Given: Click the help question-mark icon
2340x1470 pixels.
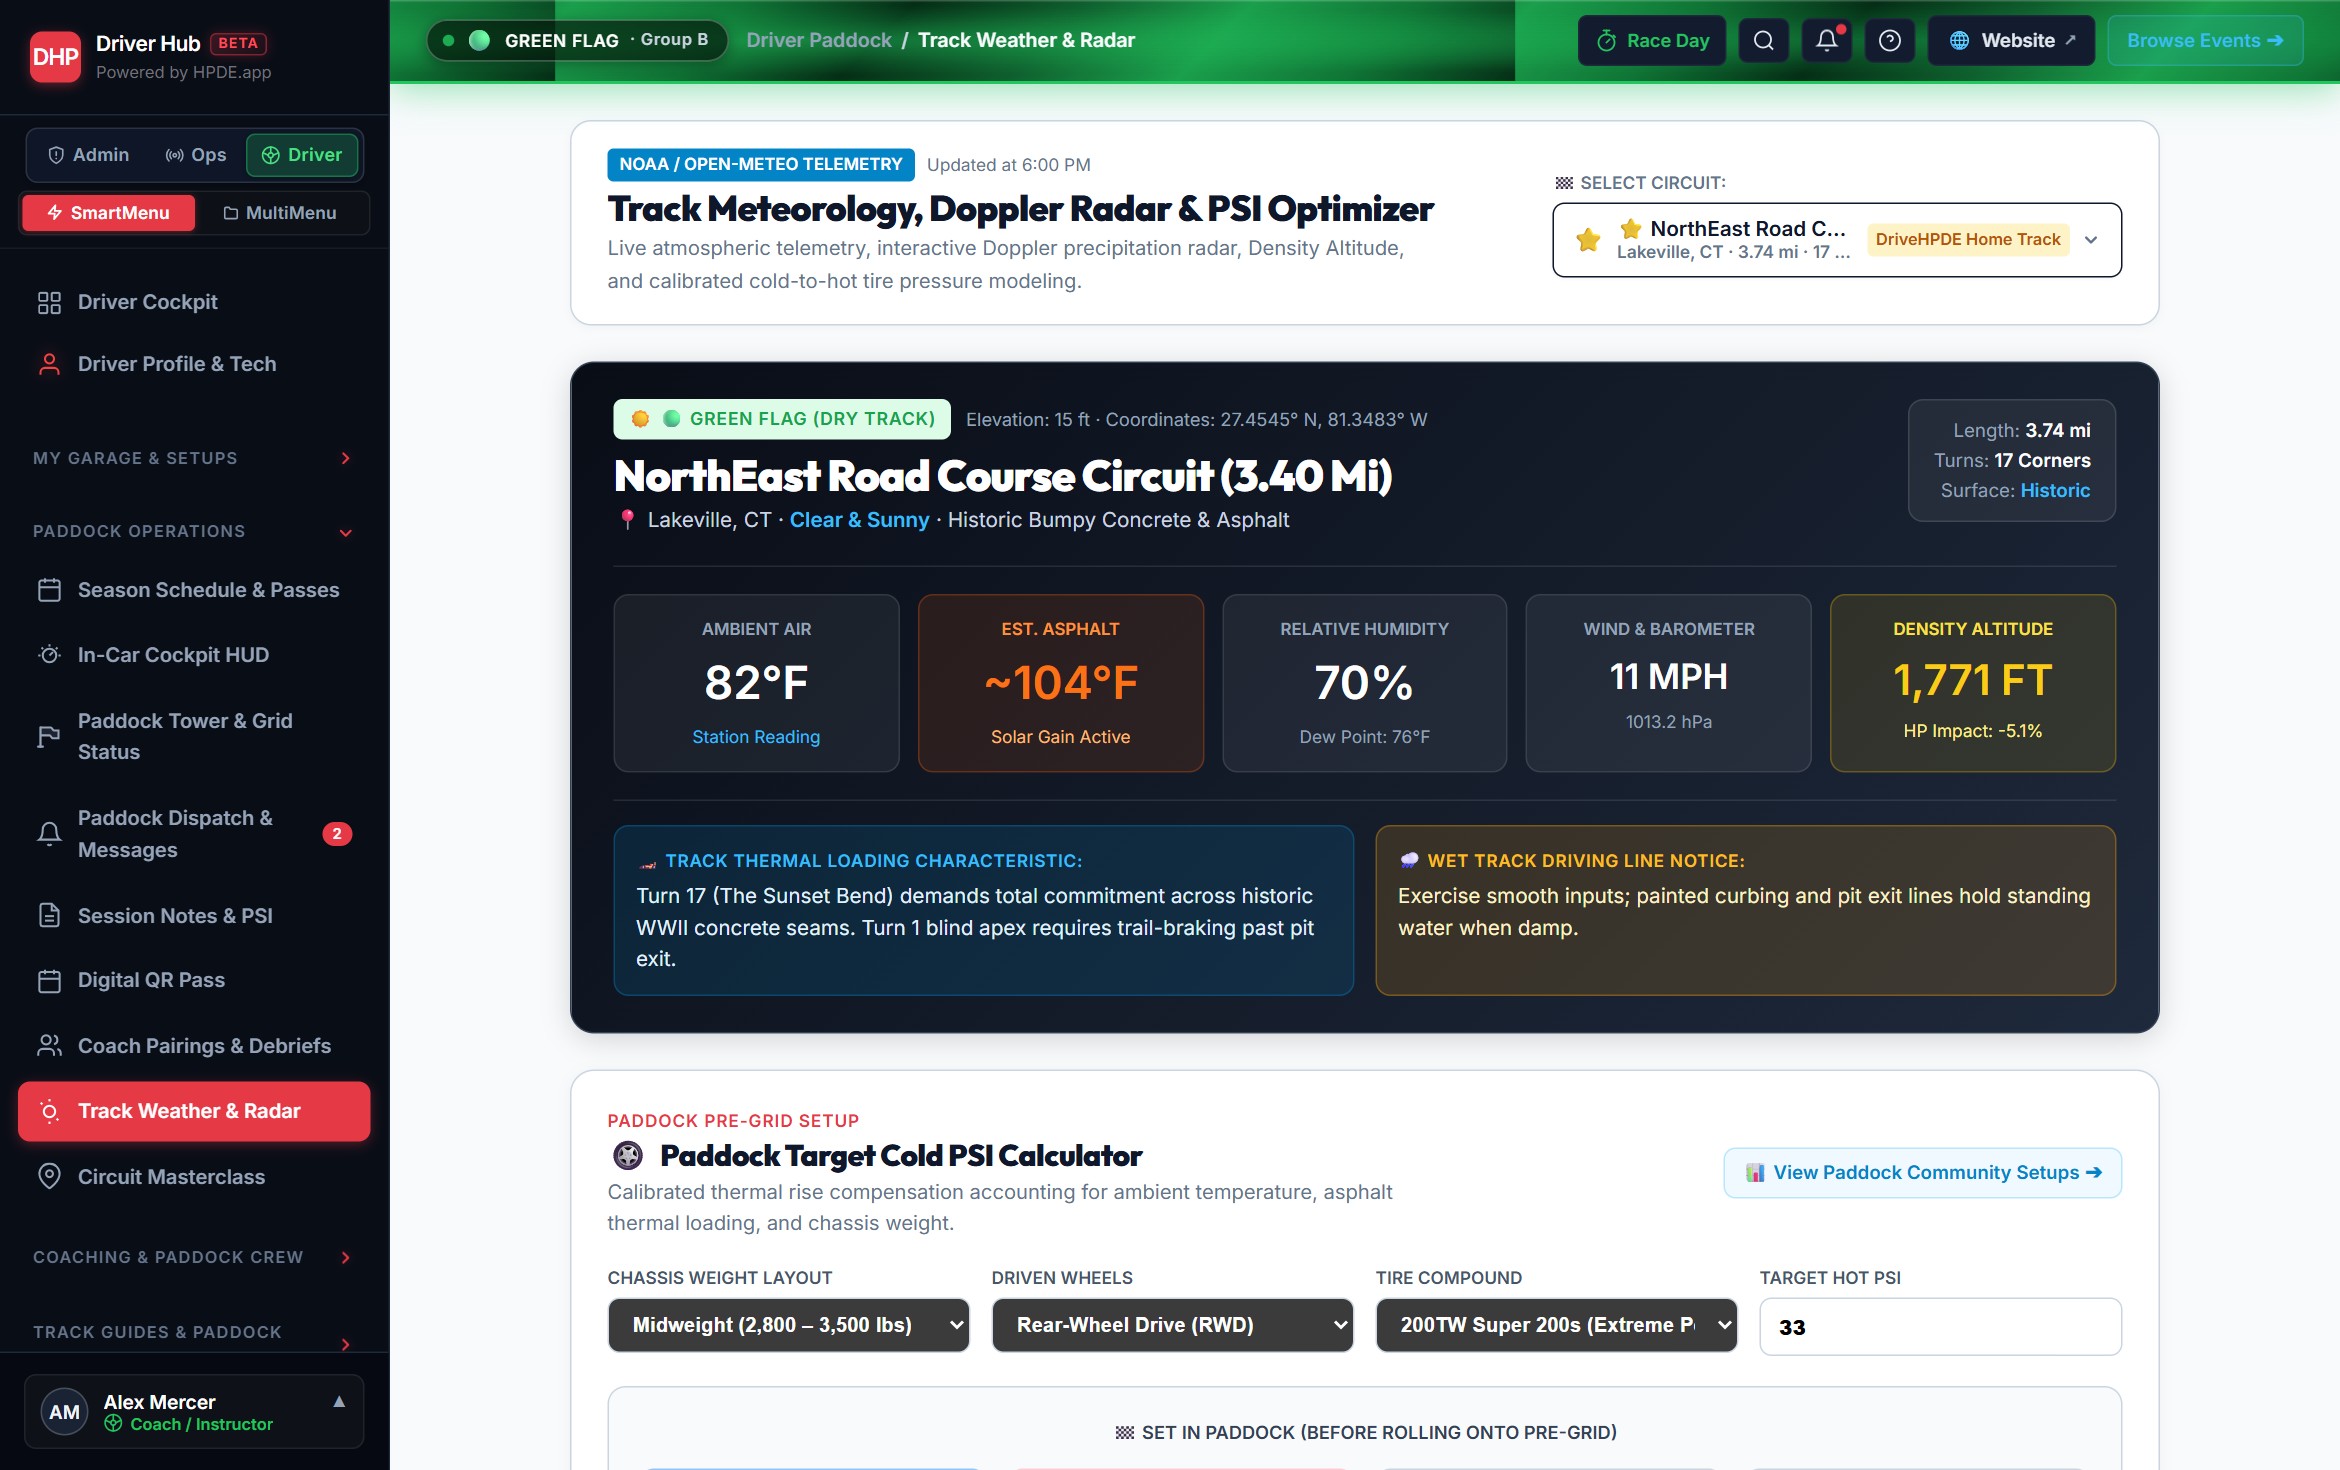Looking at the screenshot, I should click(1890, 41).
